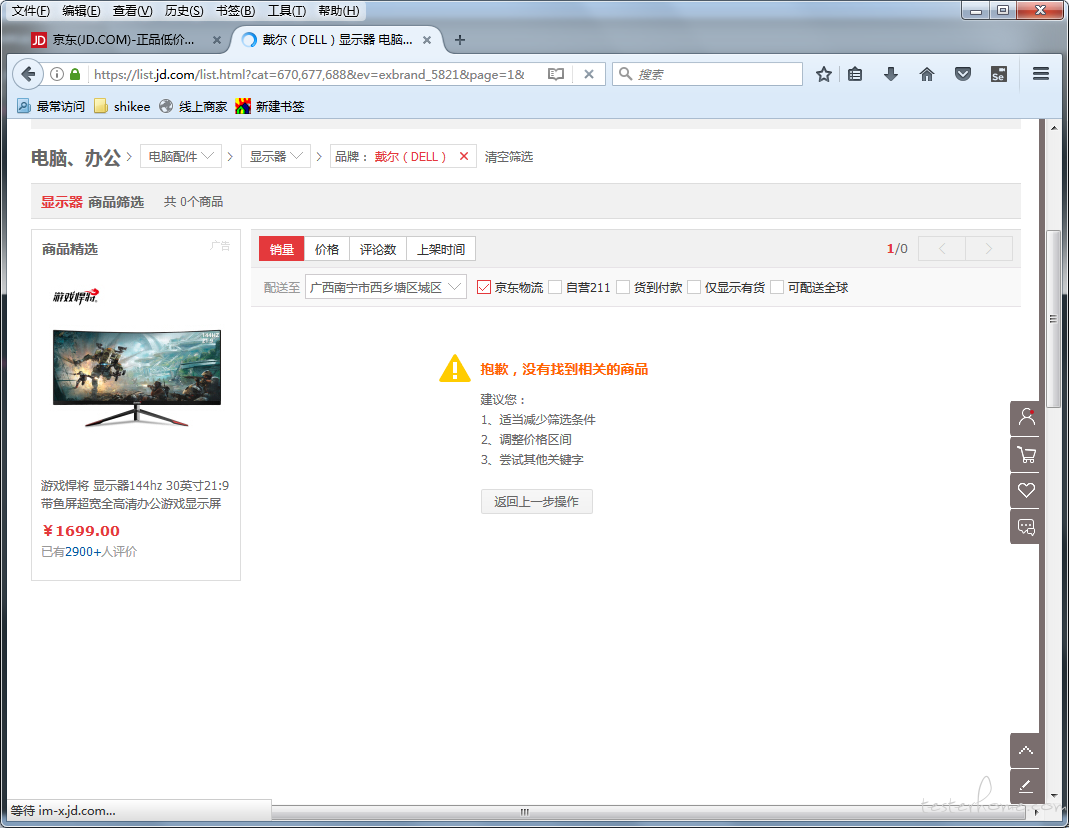Check 仅显示有货 checkbox
This screenshot has width=1069, height=828.
[x=694, y=288]
